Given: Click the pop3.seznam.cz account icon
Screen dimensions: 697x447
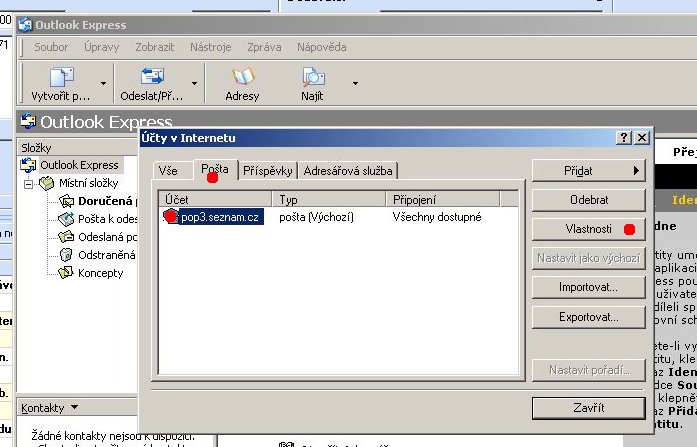Looking at the screenshot, I should [x=170, y=216].
